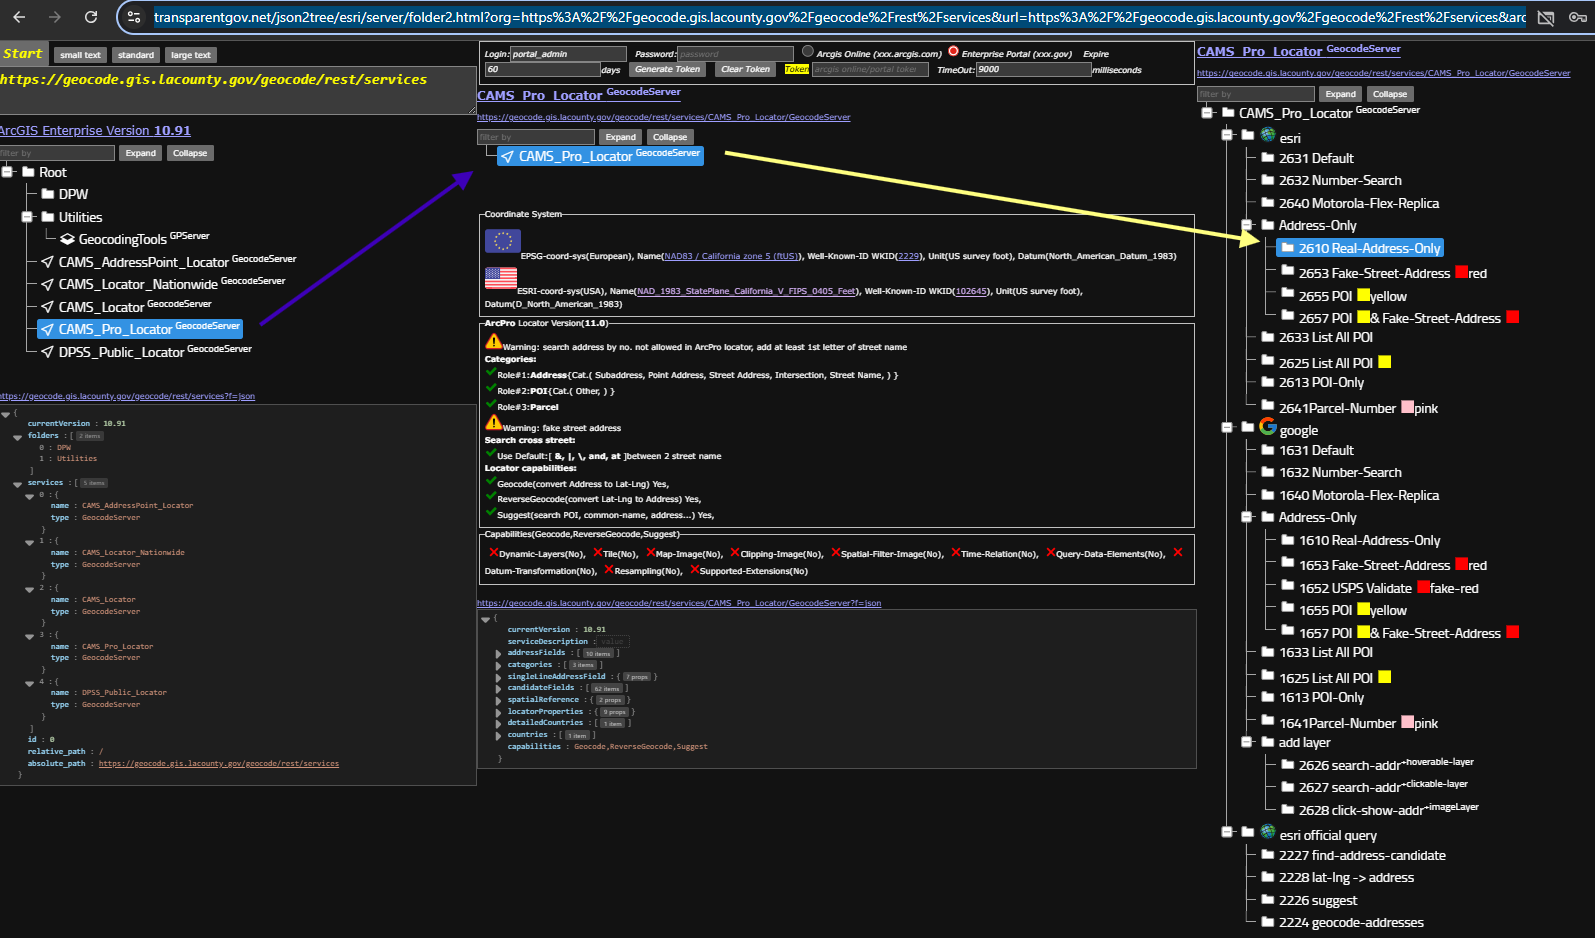Collapse the 'add layer' tree node
The width and height of the screenshot is (1595, 938).
click(x=1247, y=742)
